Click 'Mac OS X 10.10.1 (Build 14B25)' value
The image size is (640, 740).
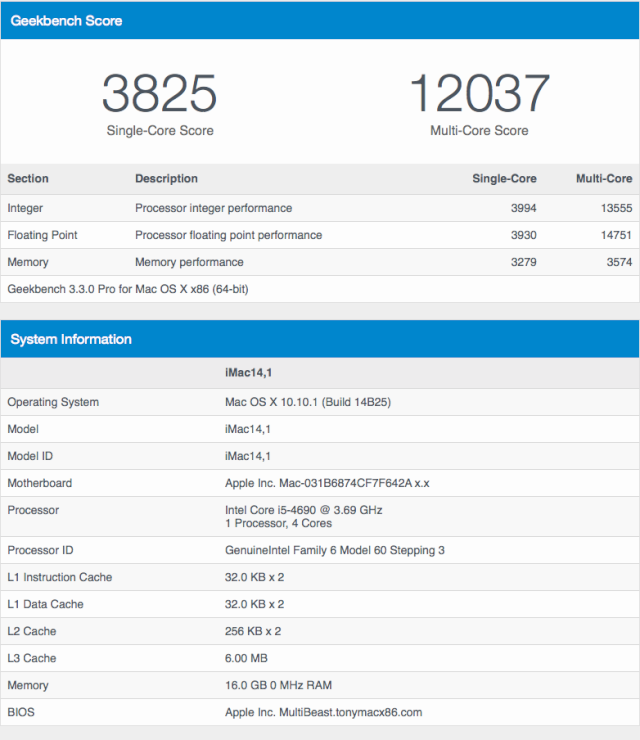(x=308, y=402)
